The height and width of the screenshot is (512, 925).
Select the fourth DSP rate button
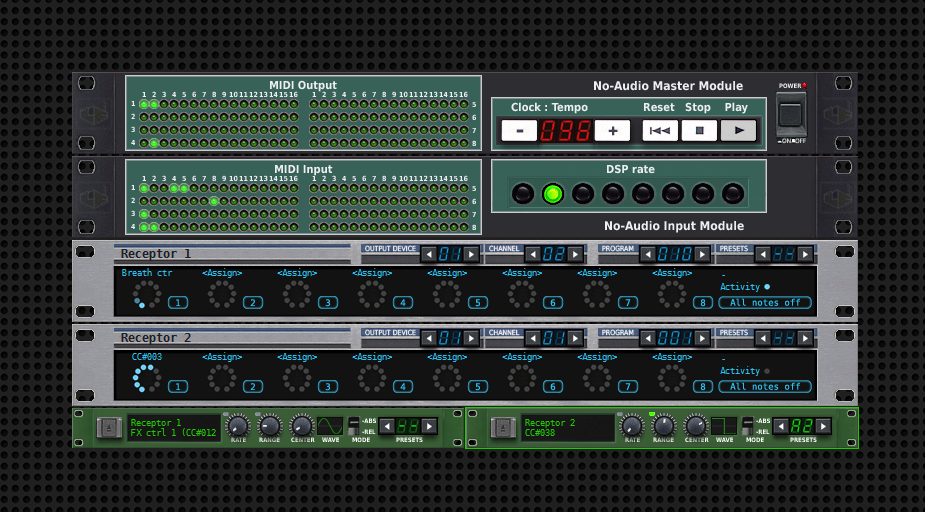click(613, 193)
